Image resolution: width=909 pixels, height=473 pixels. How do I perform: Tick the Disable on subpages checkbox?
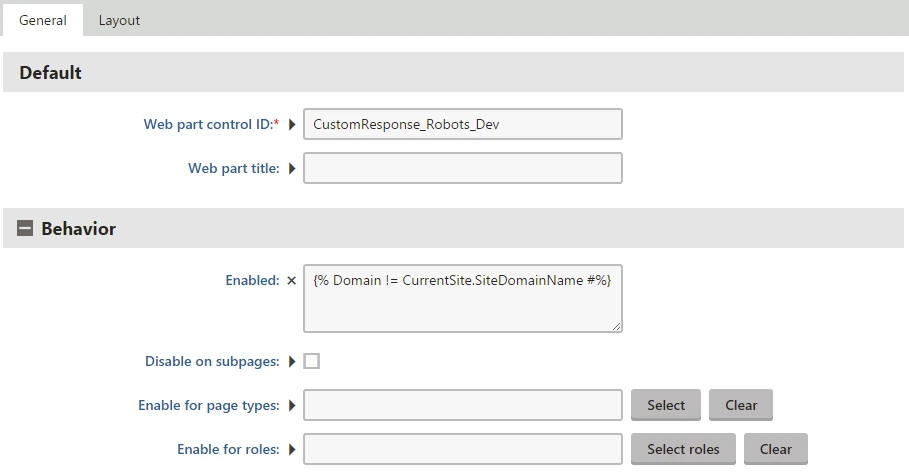click(x=312, y=361)
